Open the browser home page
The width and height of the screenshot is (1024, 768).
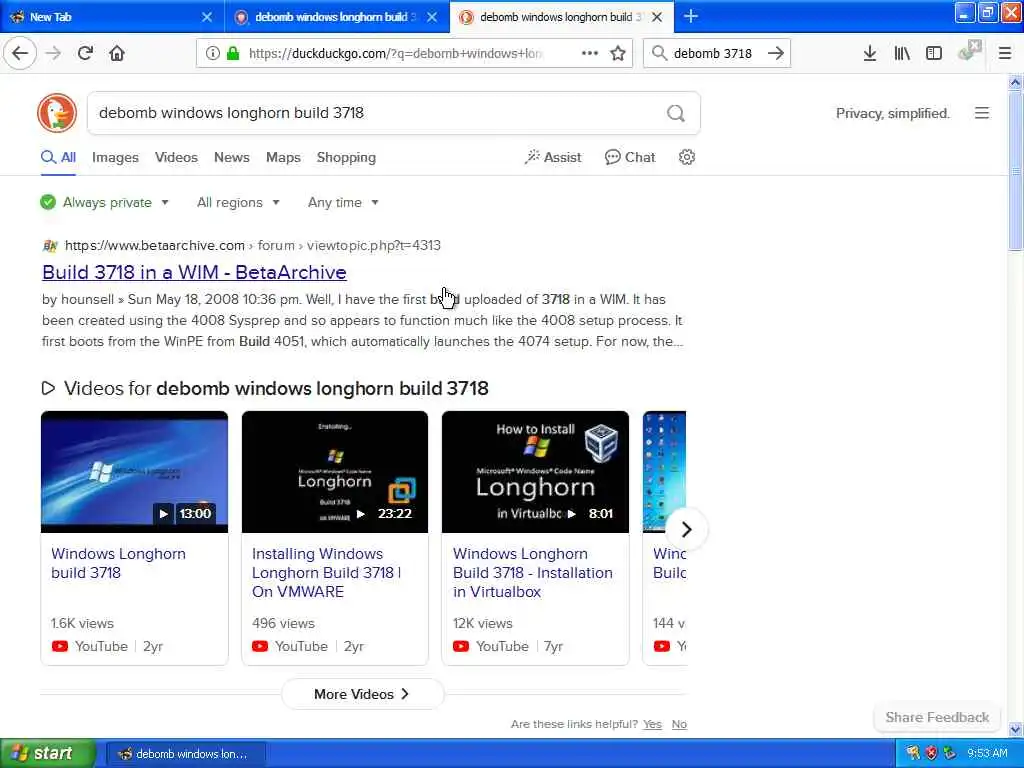coord(117,53)
